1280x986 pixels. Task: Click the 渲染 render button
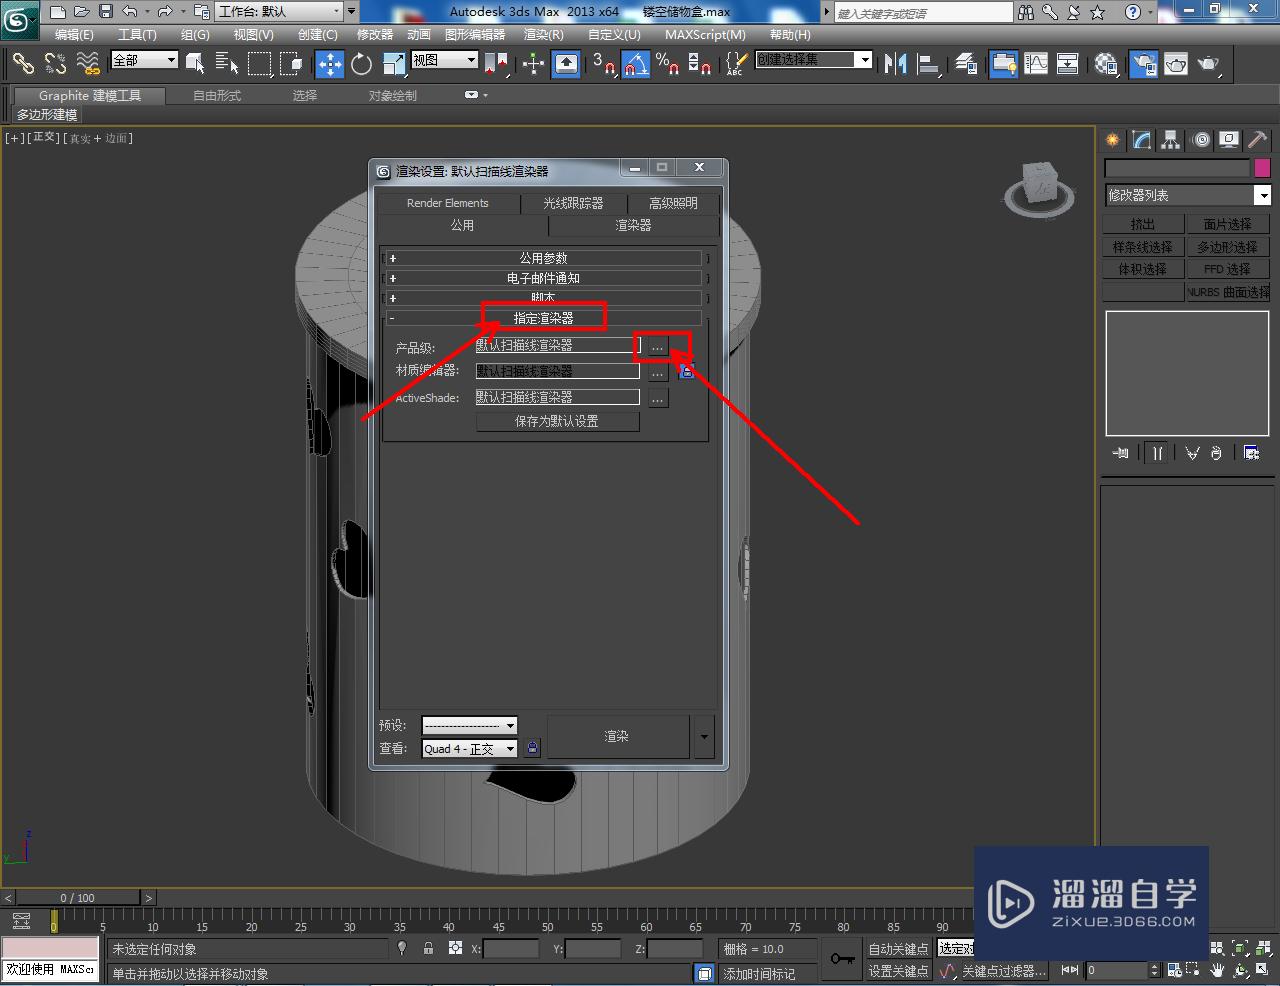pyautogui.click(x=617, y=737)
